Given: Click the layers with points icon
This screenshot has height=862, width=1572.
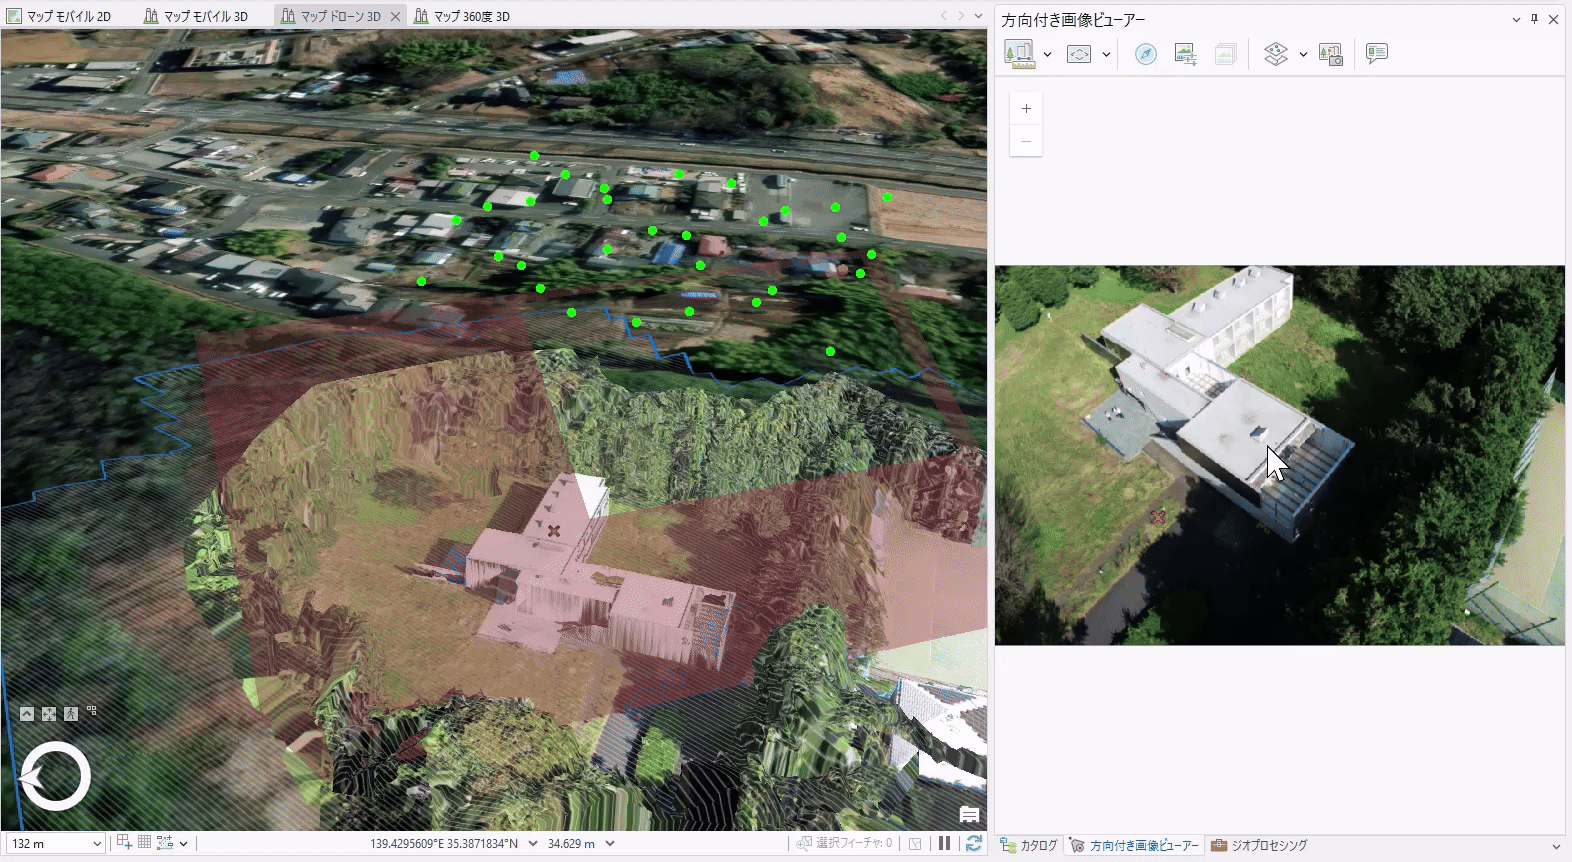Looking at the screenshot, I should click(x=1275, y=54).
